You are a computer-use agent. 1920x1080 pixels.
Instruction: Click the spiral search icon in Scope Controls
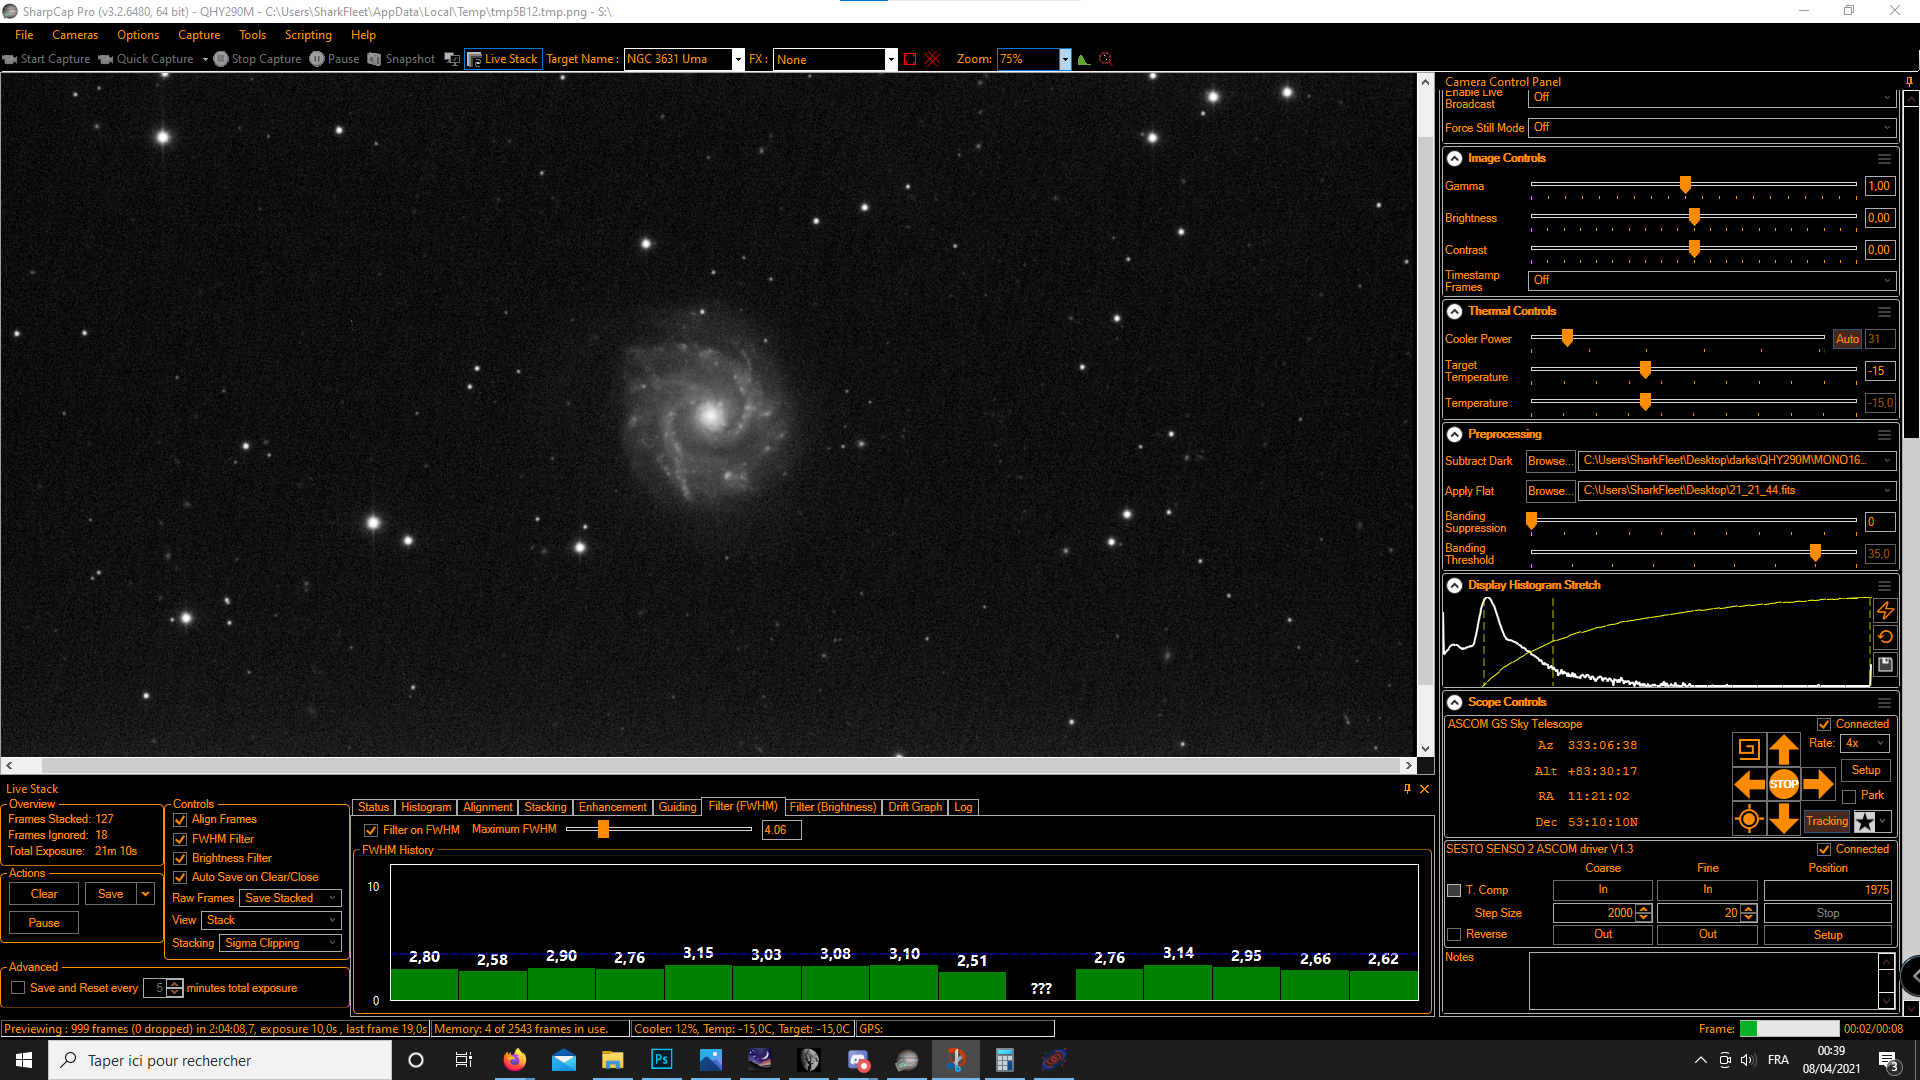[x=1749, y=748]
